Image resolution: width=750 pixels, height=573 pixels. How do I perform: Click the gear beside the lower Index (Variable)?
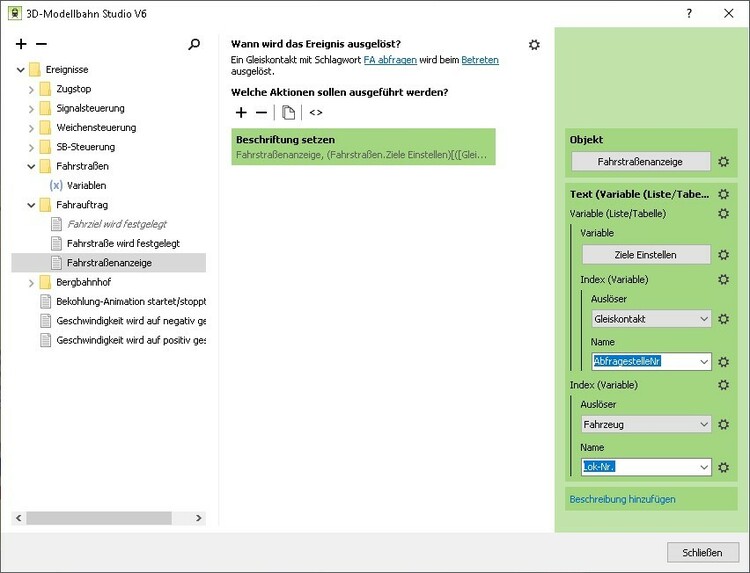tap(724, 385)
